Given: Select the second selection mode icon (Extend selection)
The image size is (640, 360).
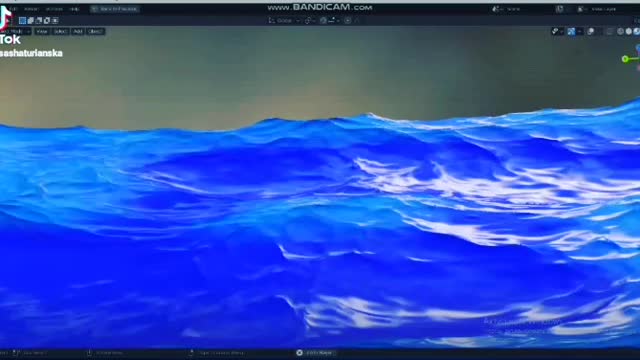Looking at the screenshot, I should pyautogui.click(x=31, y=20).
